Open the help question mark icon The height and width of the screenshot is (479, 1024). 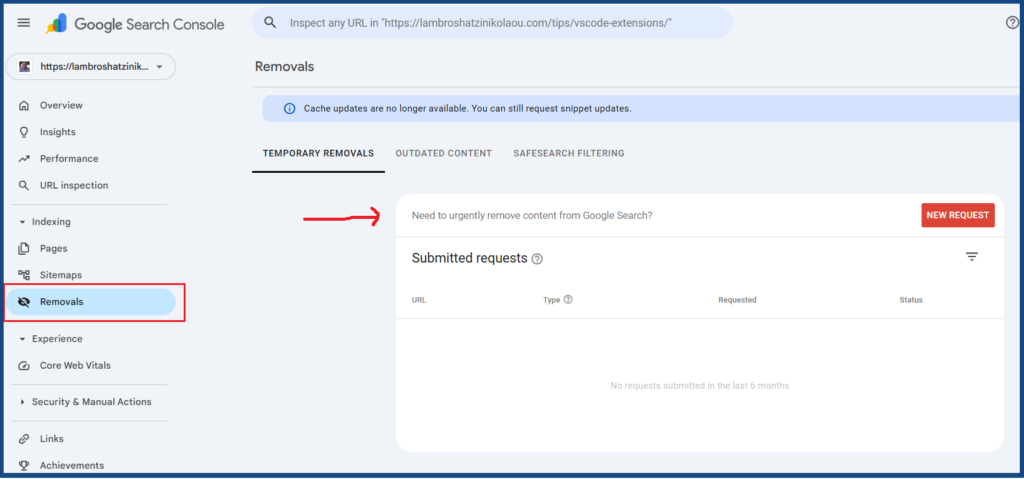coord(1012,23)
